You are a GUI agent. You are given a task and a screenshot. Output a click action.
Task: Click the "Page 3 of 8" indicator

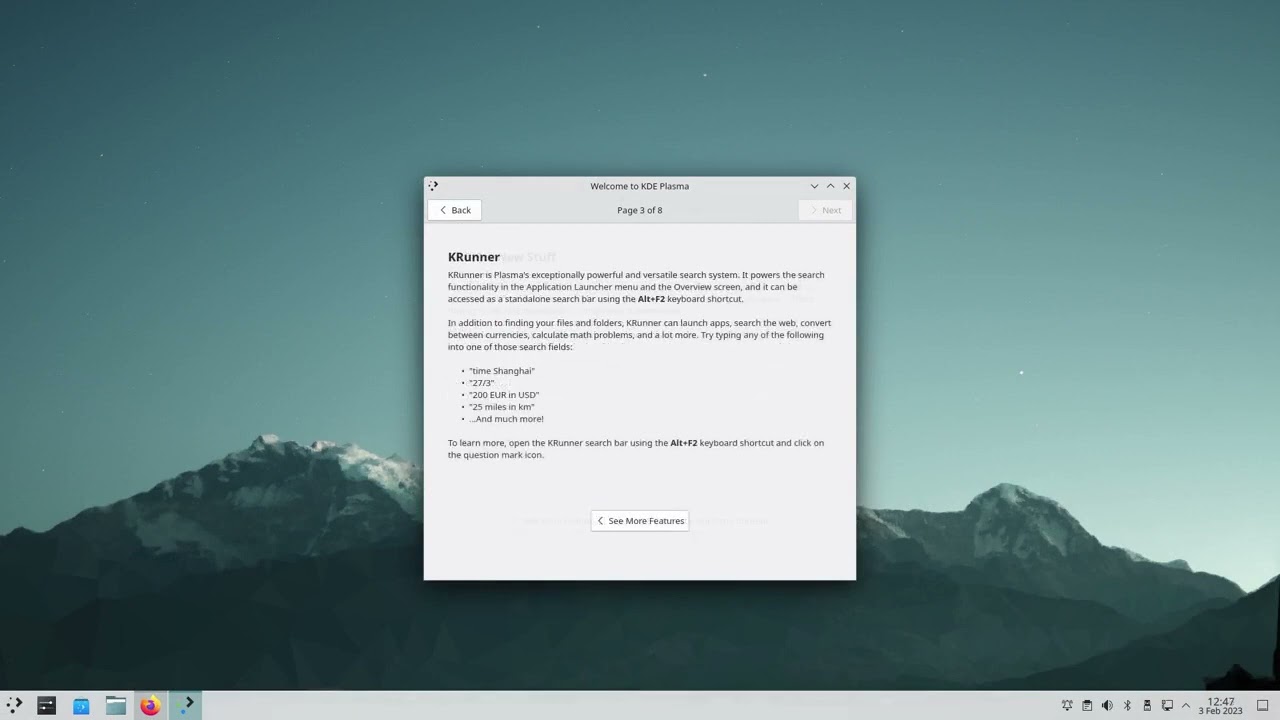[640, 210]
